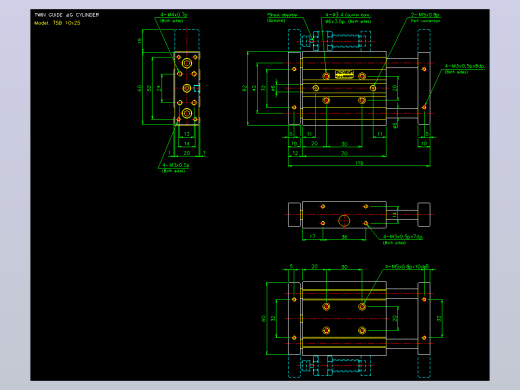Screen dimensions: 520x390
Task: Select the '15' dimension text
Action: (x=139, y=41)
